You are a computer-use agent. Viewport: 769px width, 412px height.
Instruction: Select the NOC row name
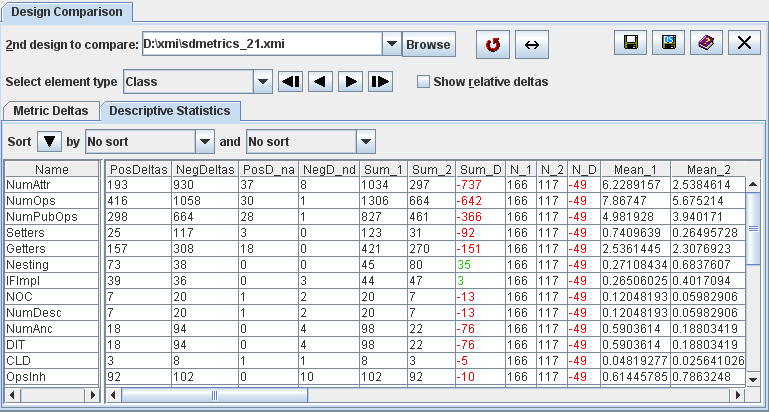[52, 297]
